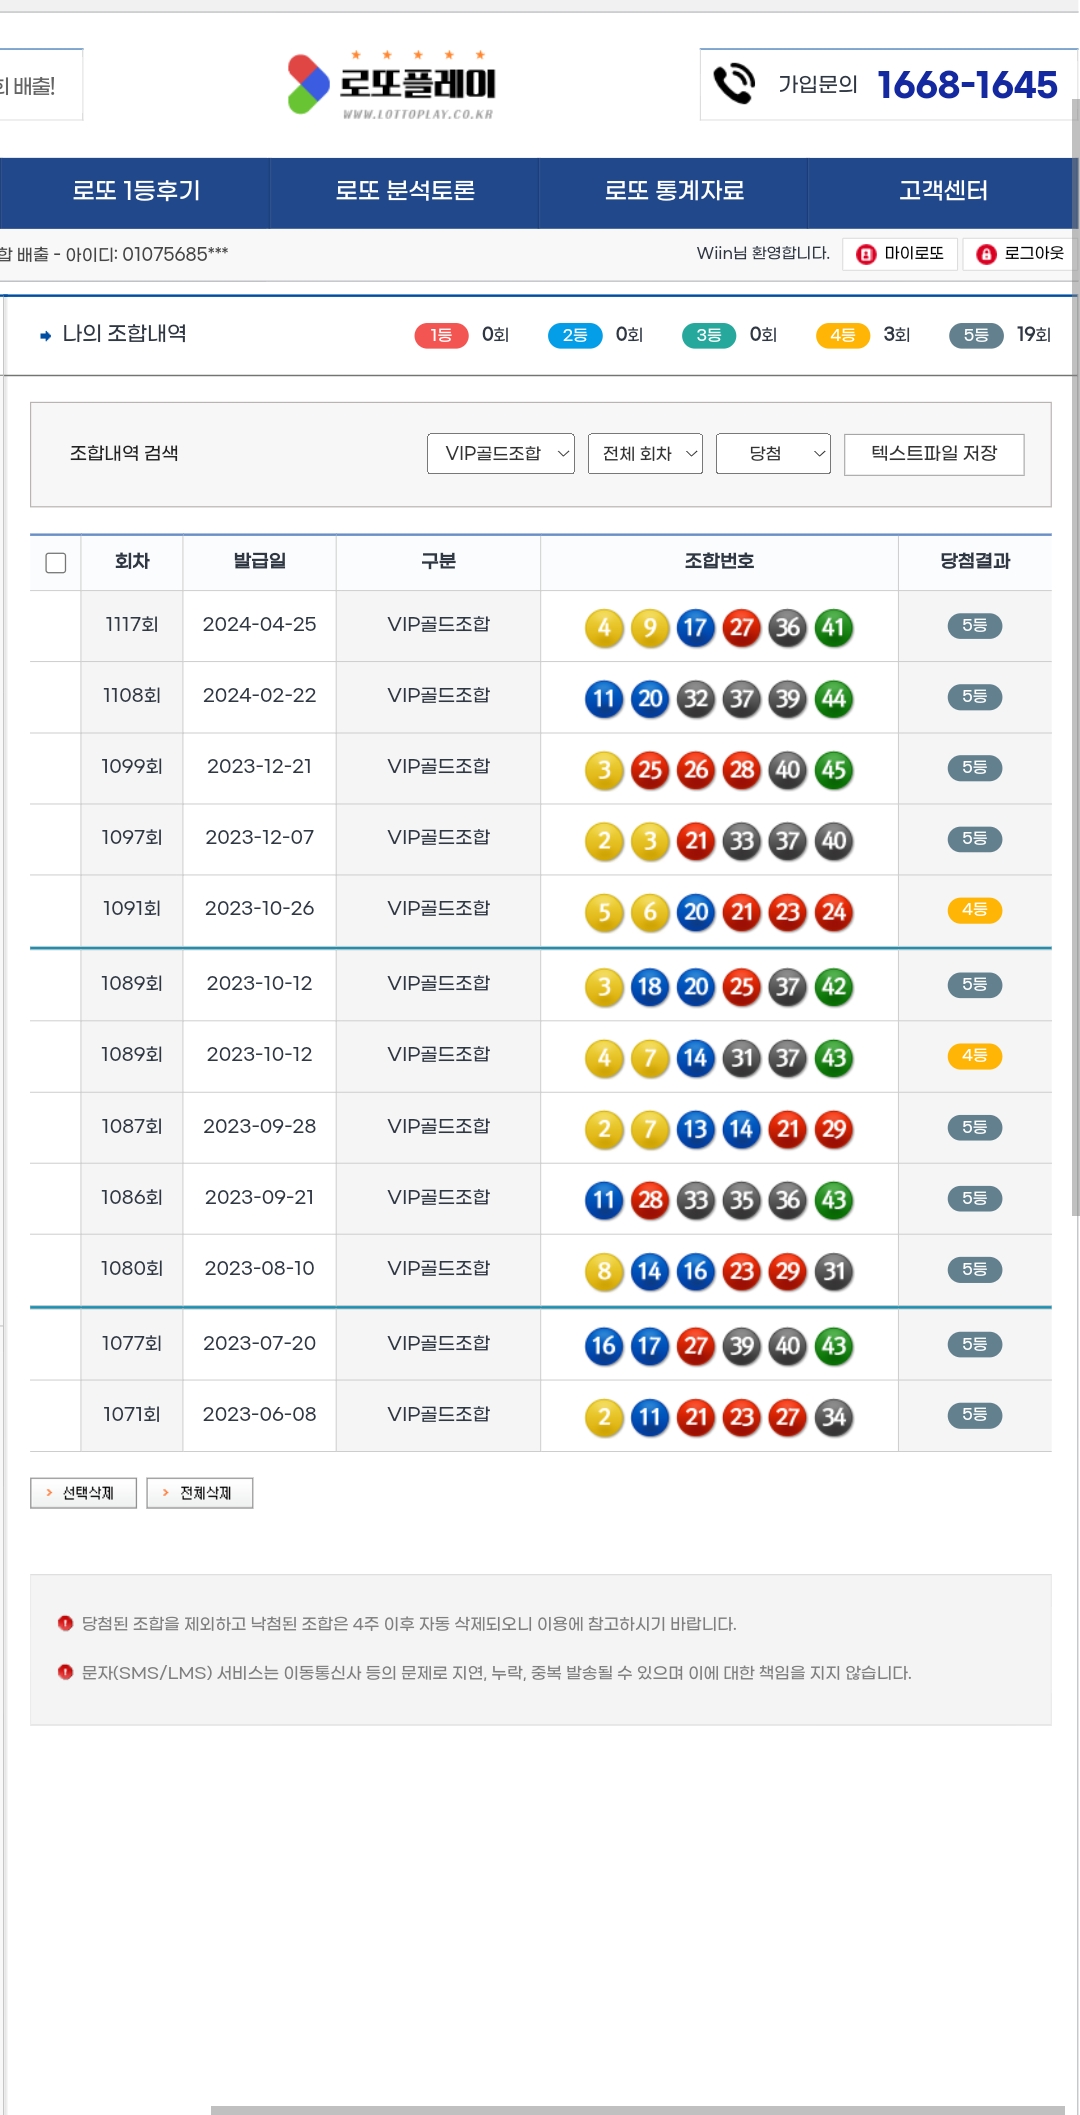Viewport: 1080px width, 2115px height.
Task: Toggle the select-all checkbox in table header
Action: [56, 563]
